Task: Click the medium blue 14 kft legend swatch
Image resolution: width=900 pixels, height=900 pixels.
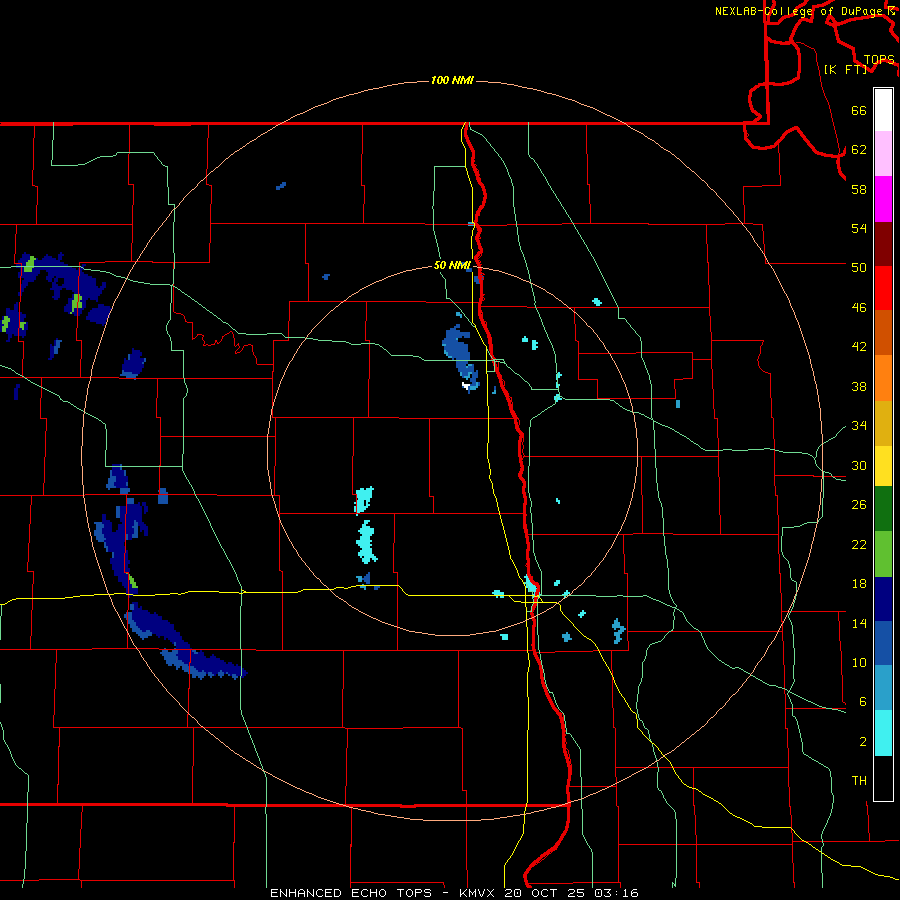Action: click(x=883, y=643)
